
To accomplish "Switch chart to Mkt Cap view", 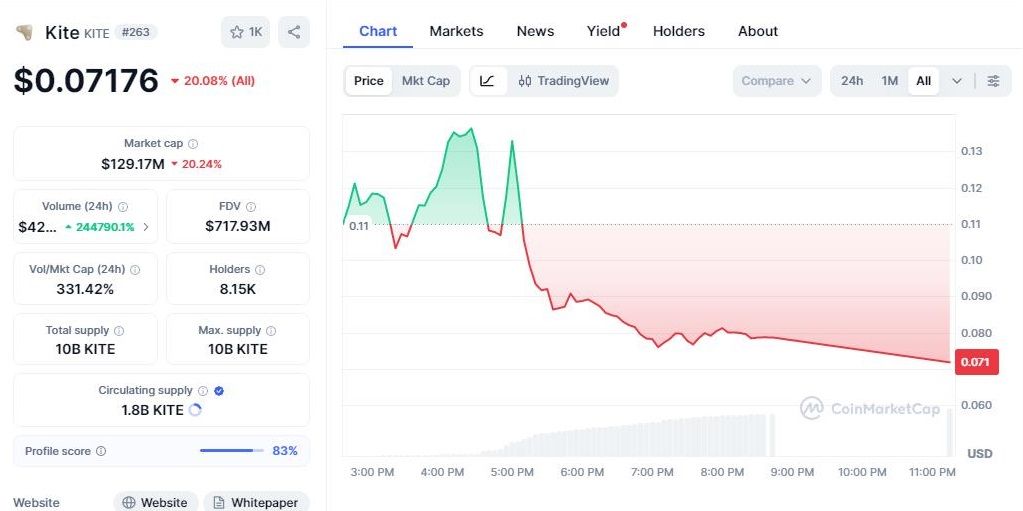I will [425, 81].
